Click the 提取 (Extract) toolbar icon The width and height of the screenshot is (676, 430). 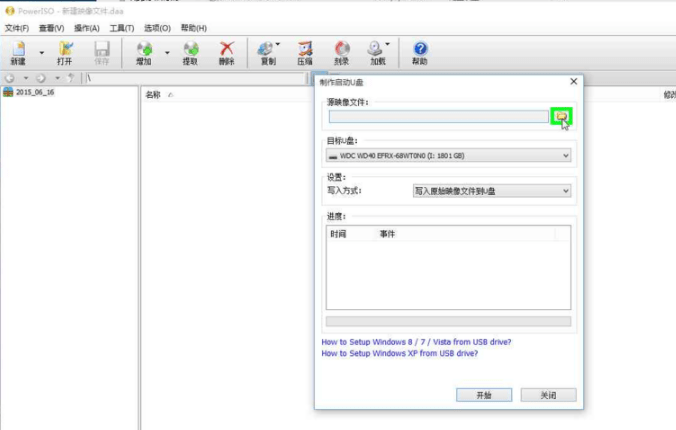(190, 53)
